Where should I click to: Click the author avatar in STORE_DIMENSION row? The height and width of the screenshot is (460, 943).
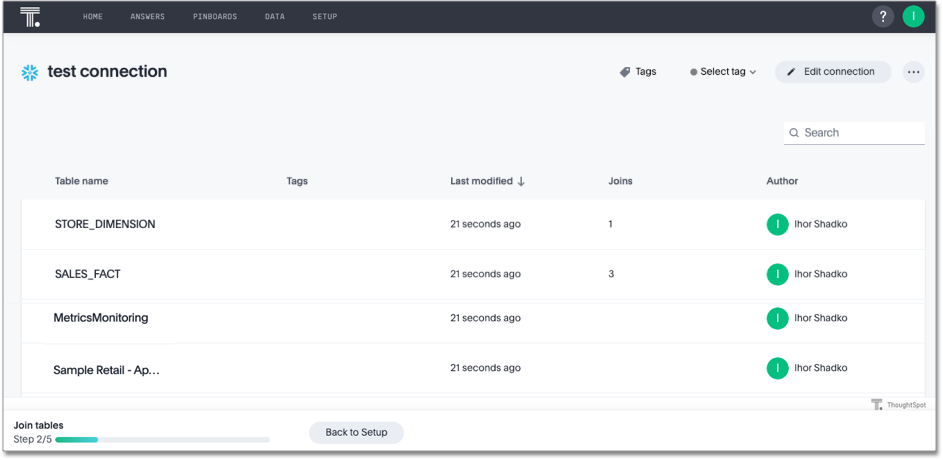777,225
